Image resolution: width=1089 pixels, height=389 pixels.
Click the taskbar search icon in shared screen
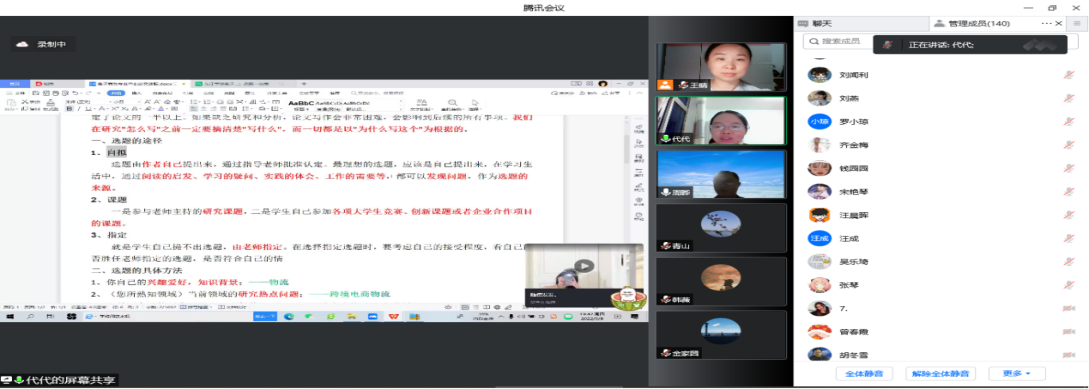(x=31, y=316)
